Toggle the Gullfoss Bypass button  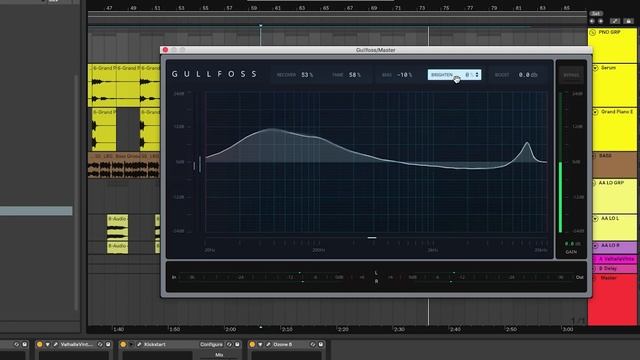pos(571,75)
